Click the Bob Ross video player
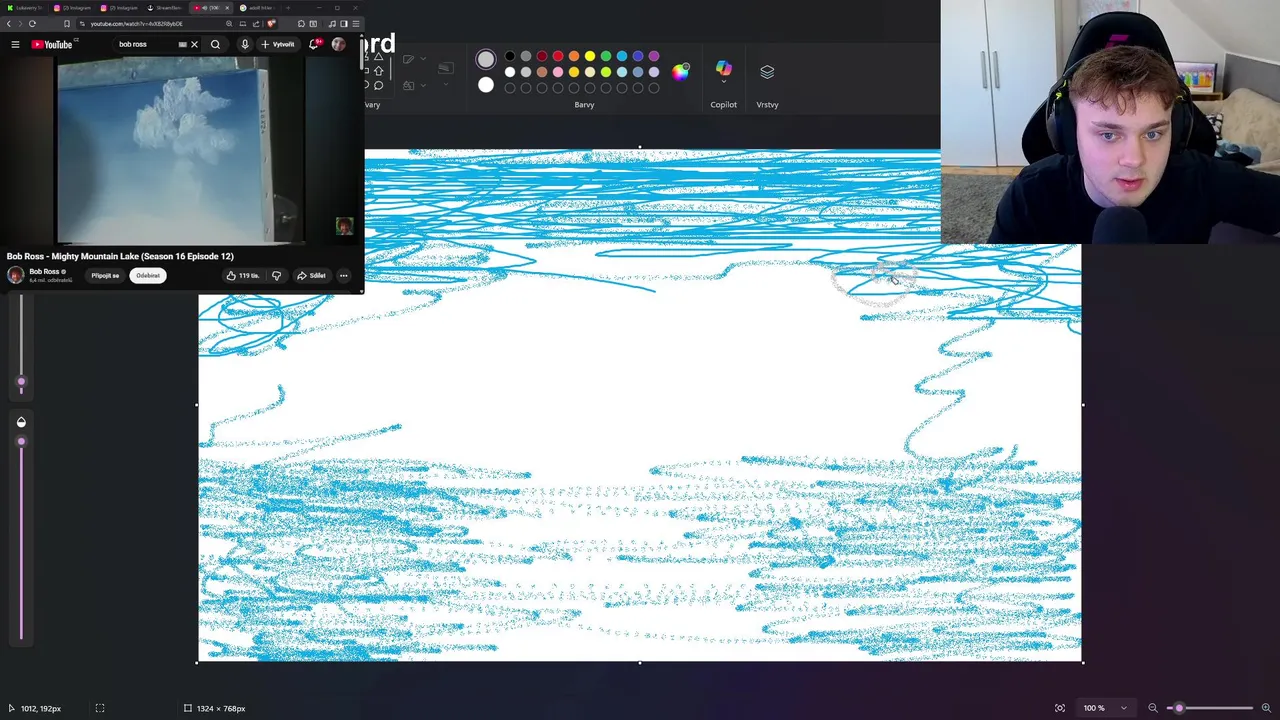This screenshot has width=1280, height=720. [x=180, y=150]
